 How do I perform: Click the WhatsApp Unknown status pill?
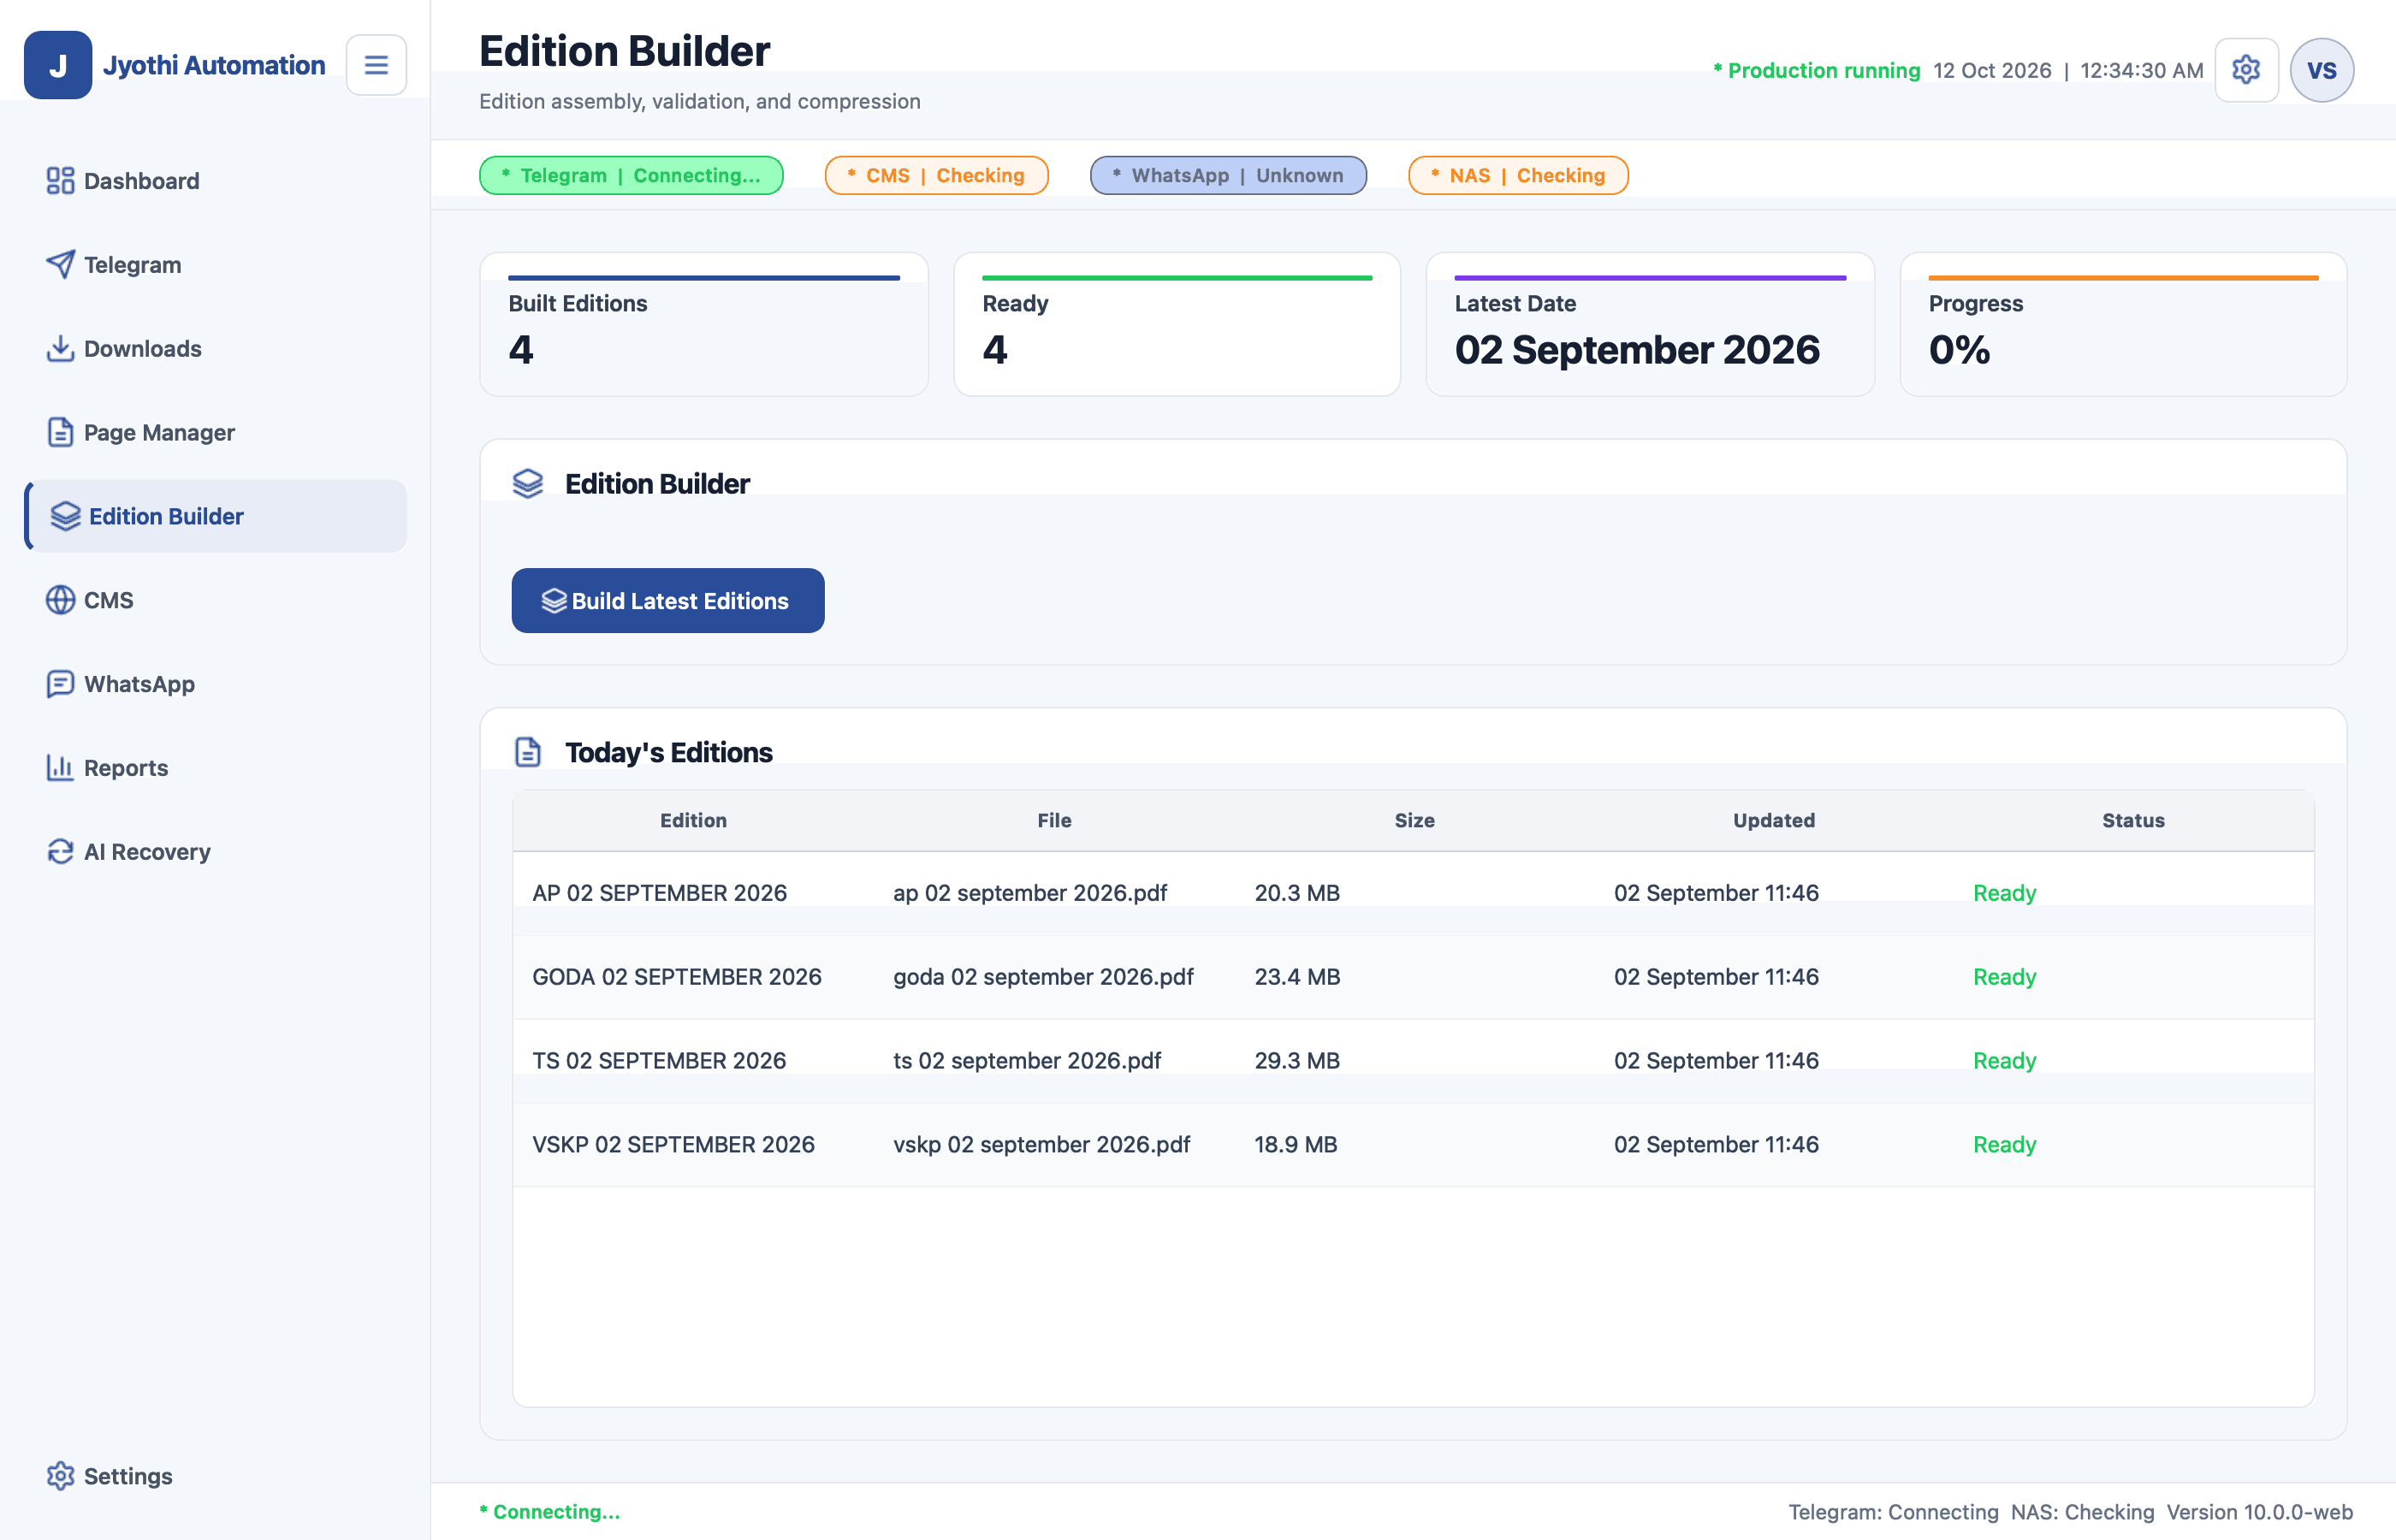click(x=1228, y=175)
